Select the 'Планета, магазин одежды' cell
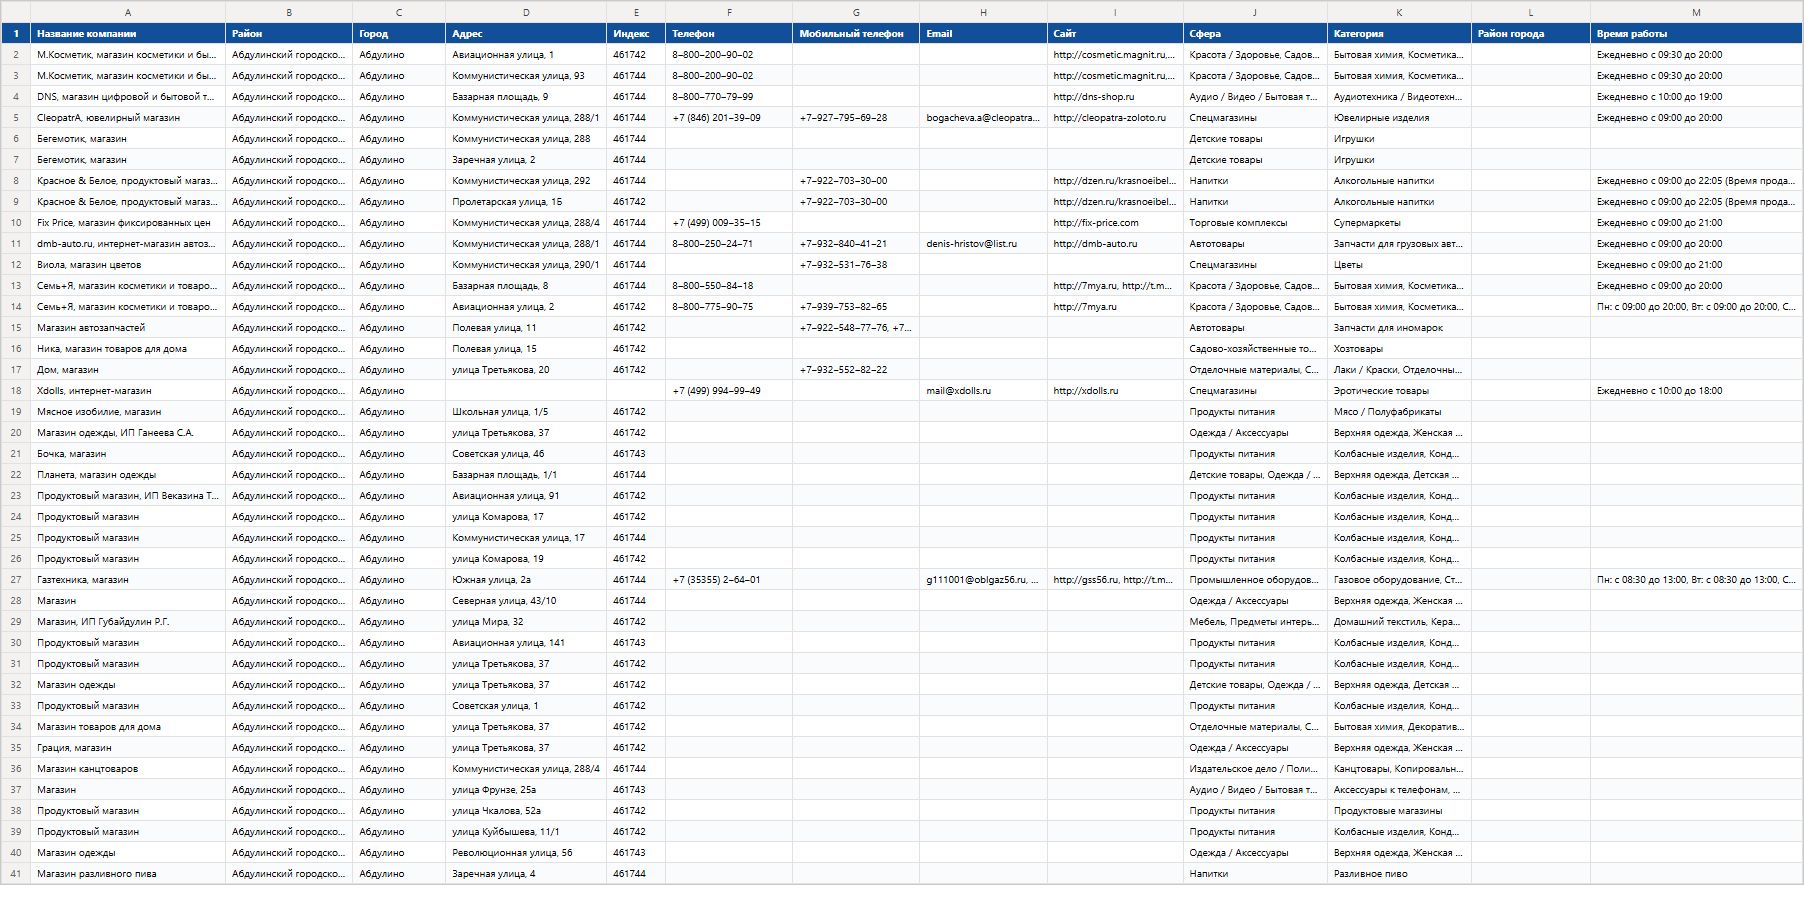Viewport: 1804px width, 902px height. 128,474
